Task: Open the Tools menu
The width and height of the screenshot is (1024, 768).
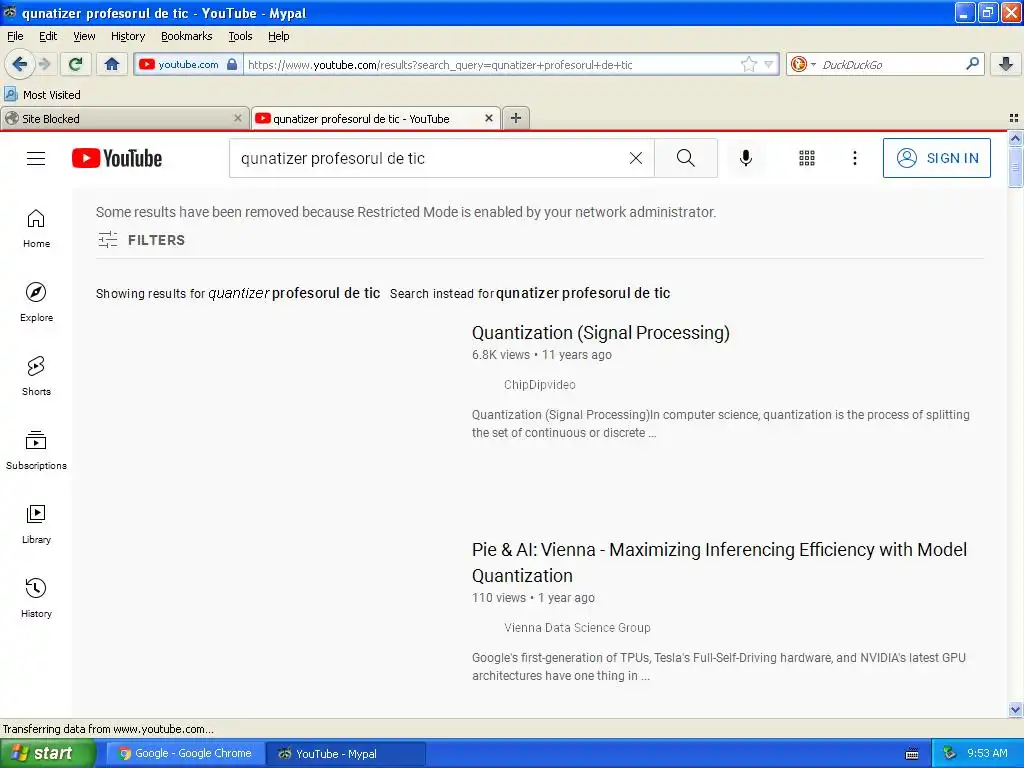Action: 240,36
